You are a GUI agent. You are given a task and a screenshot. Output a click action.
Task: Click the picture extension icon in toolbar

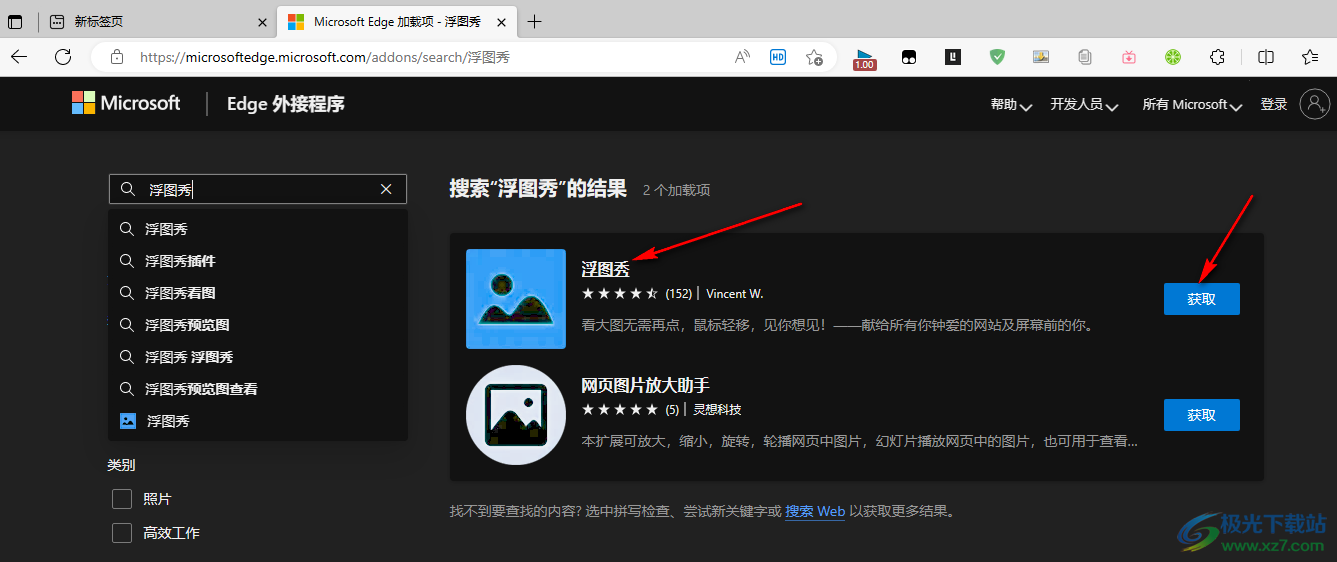(x=1041, y=57)
